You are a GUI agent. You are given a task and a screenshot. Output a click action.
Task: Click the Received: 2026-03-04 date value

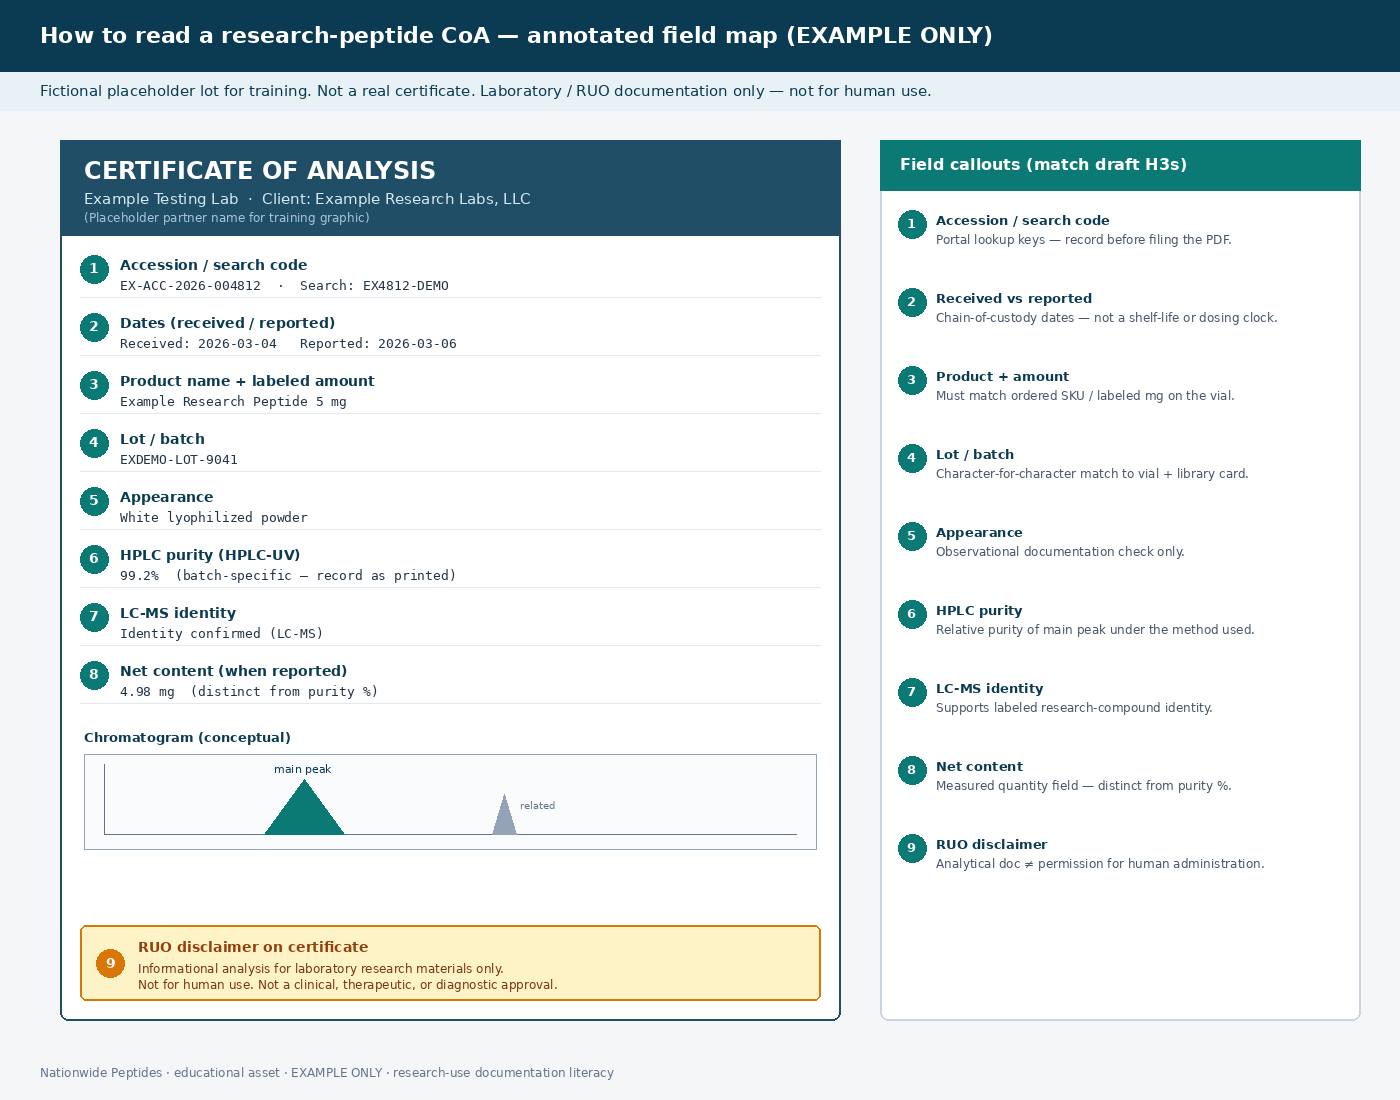[x=198, y=344]
